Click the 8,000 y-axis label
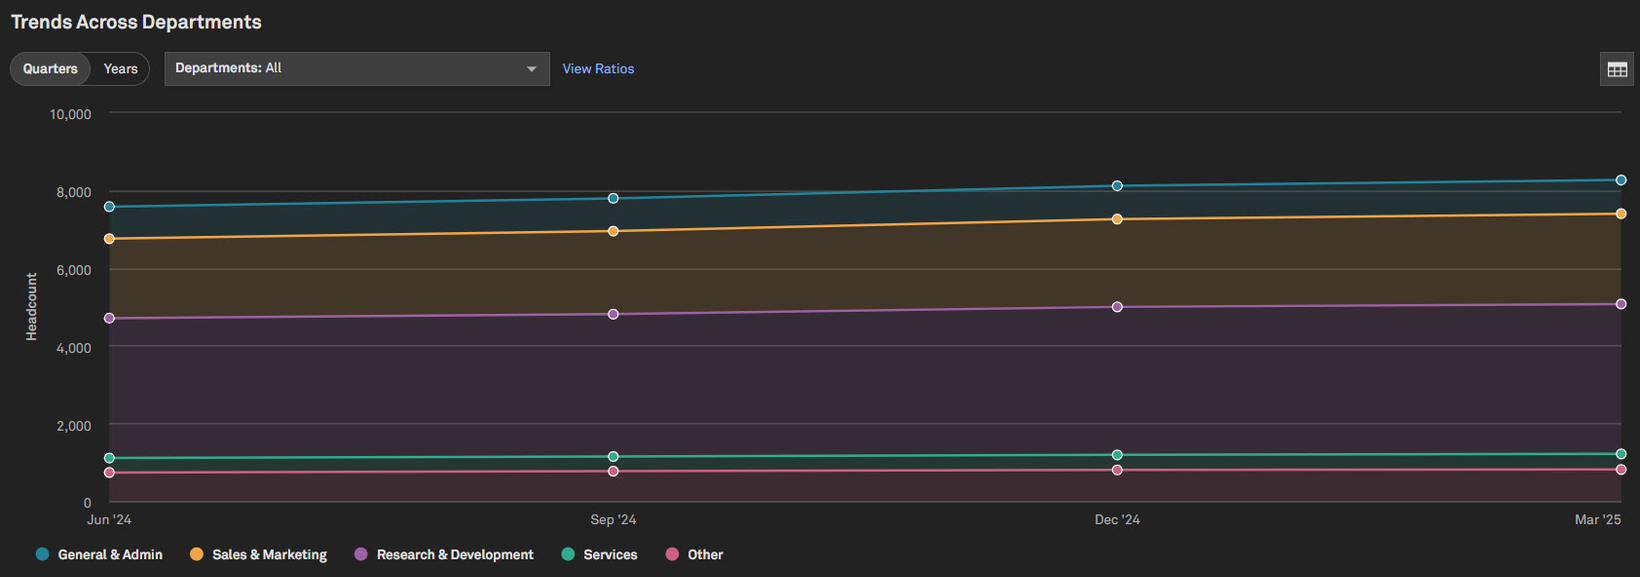The width and height of the screenshot is (1640, 577). [73, 192]
